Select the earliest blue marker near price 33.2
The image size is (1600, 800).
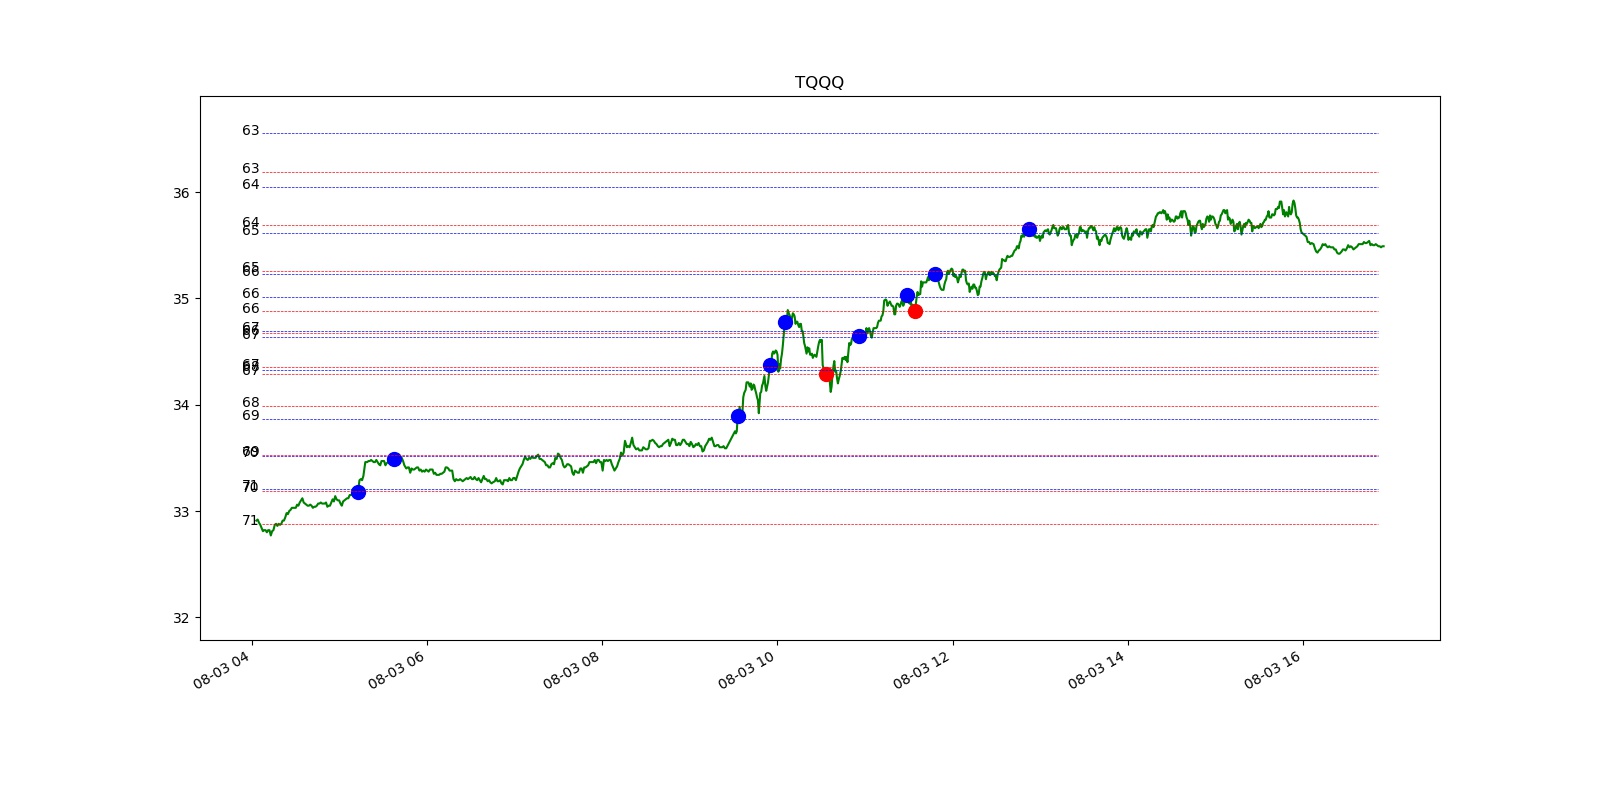pyautogui.click(x=358, y=492)
